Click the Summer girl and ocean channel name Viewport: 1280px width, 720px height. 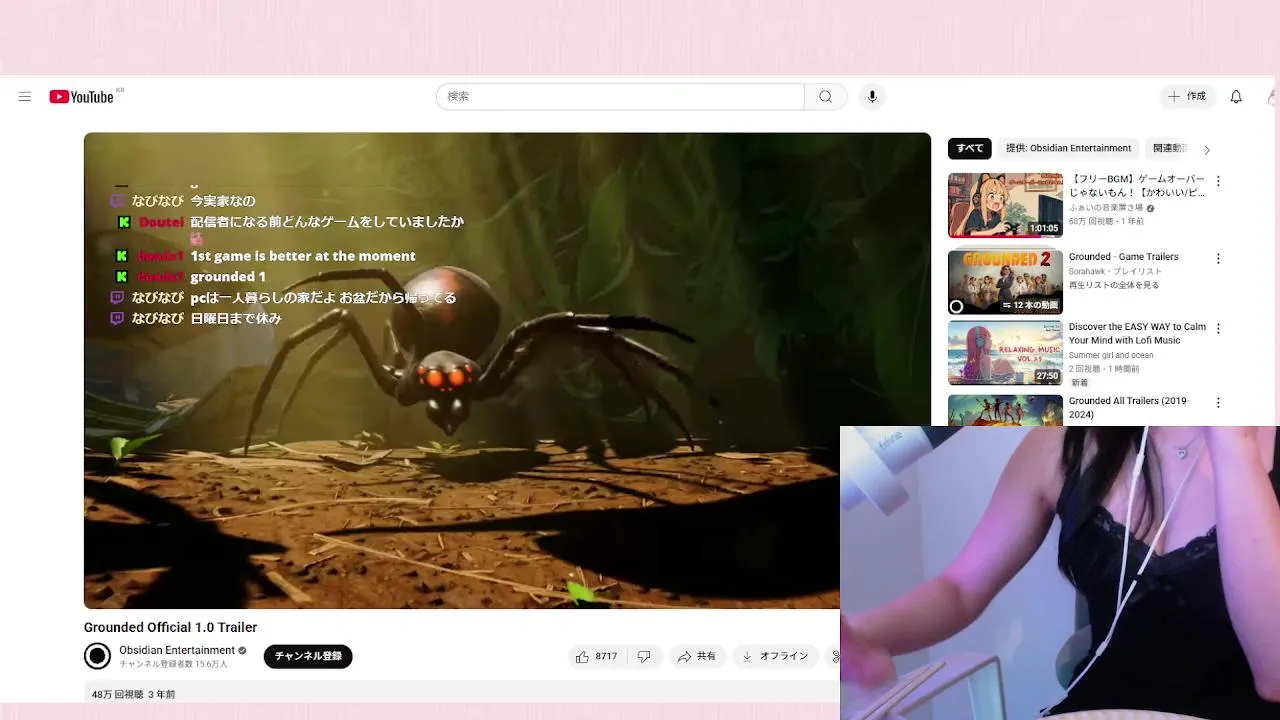tap(1111, 355)
